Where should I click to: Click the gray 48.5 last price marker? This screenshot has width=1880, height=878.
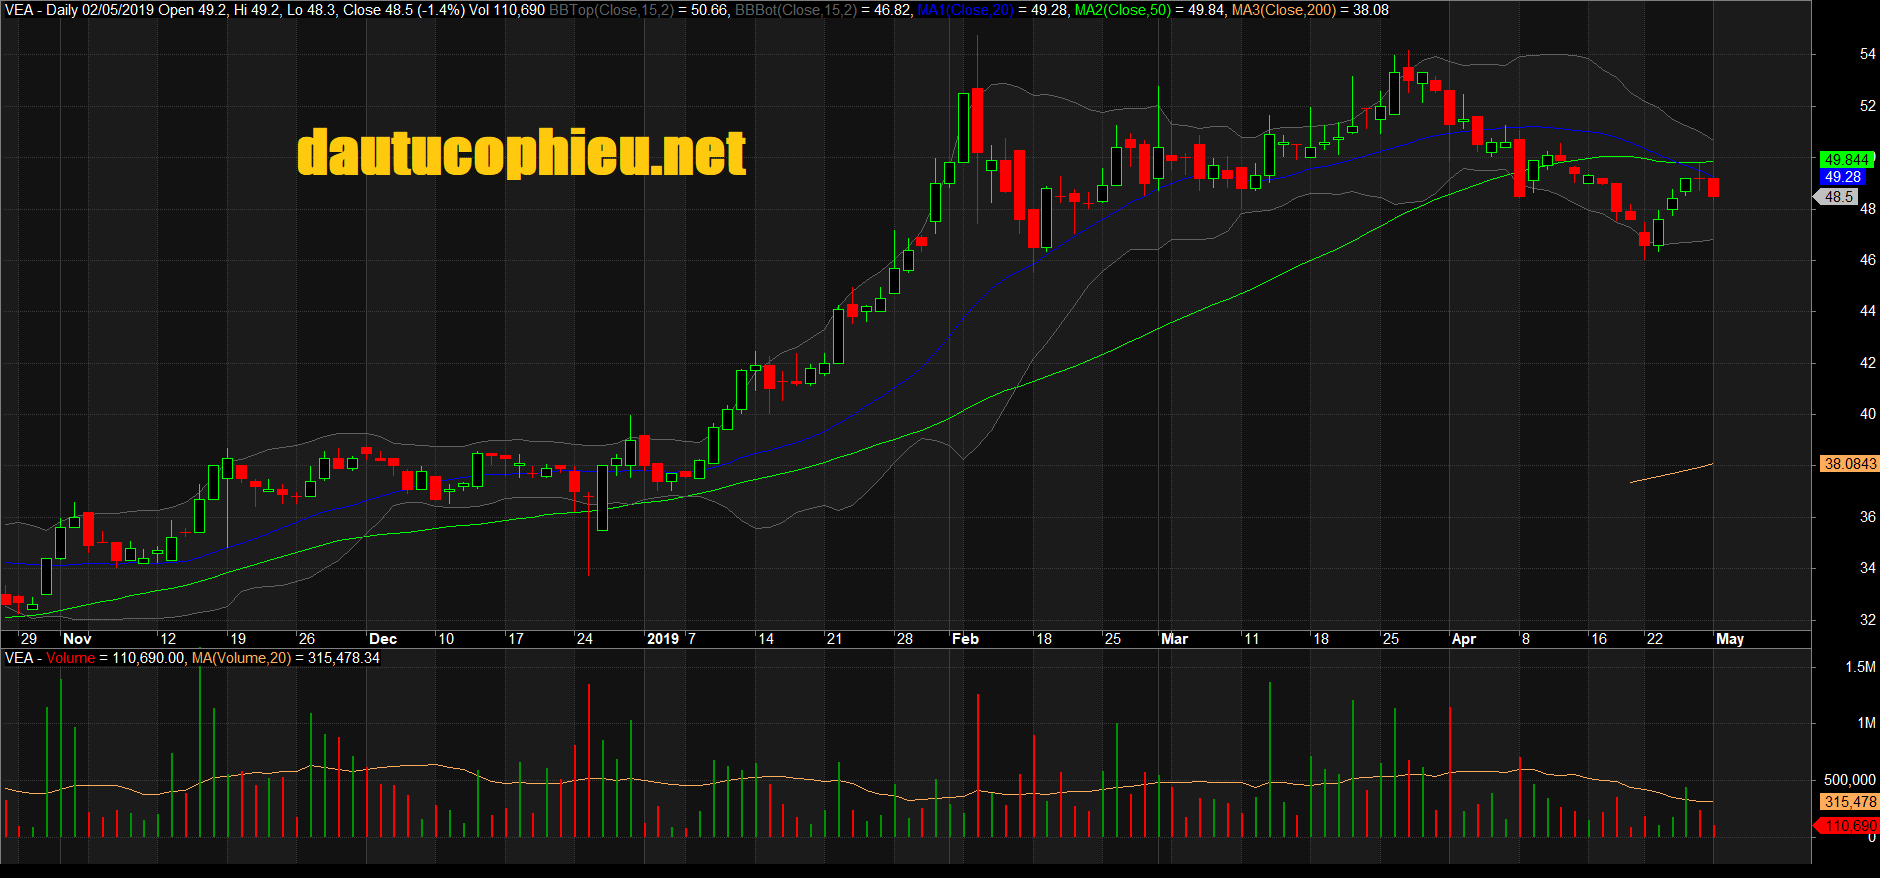point(1839,197)
